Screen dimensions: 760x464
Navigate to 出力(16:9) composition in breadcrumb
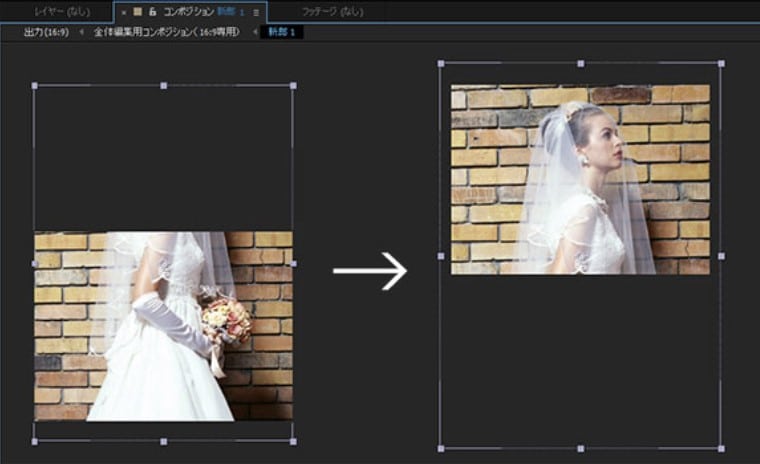point(47,32)
